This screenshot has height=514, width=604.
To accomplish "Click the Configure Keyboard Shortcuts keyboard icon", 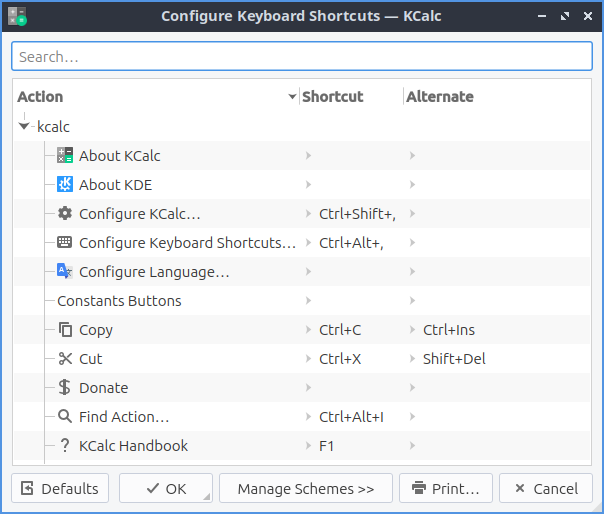I will 65,243.
